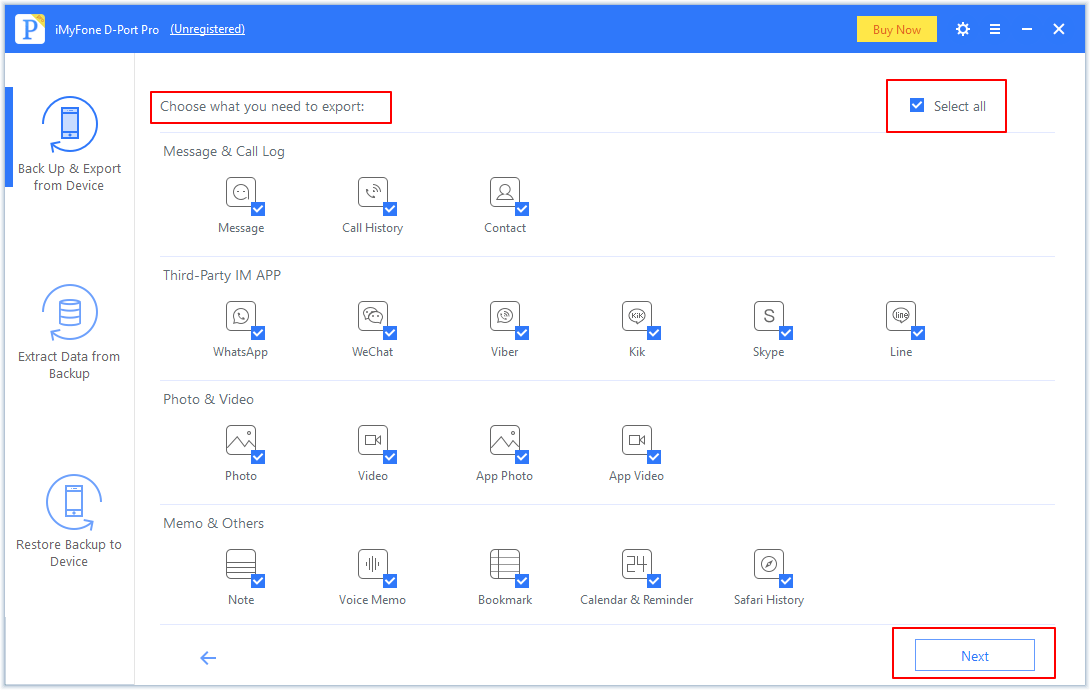Viewport: 1090px width, 690px height.
Task: Click the Bookmark label
Action: pos(505,600)
